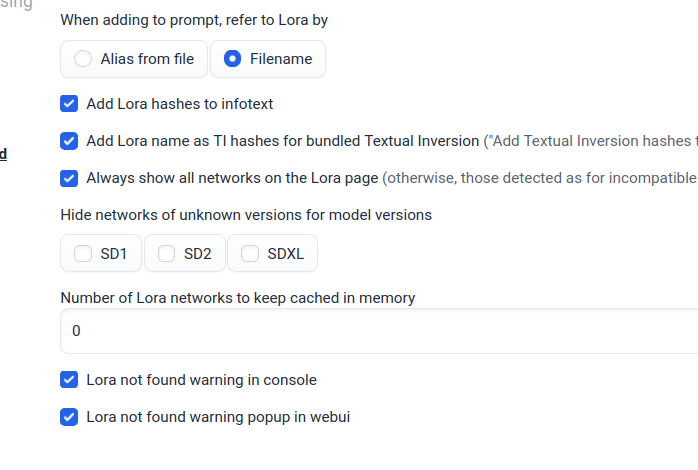Click the SD1 label button
Screen dimensions: 698x470
pos(114,254)
